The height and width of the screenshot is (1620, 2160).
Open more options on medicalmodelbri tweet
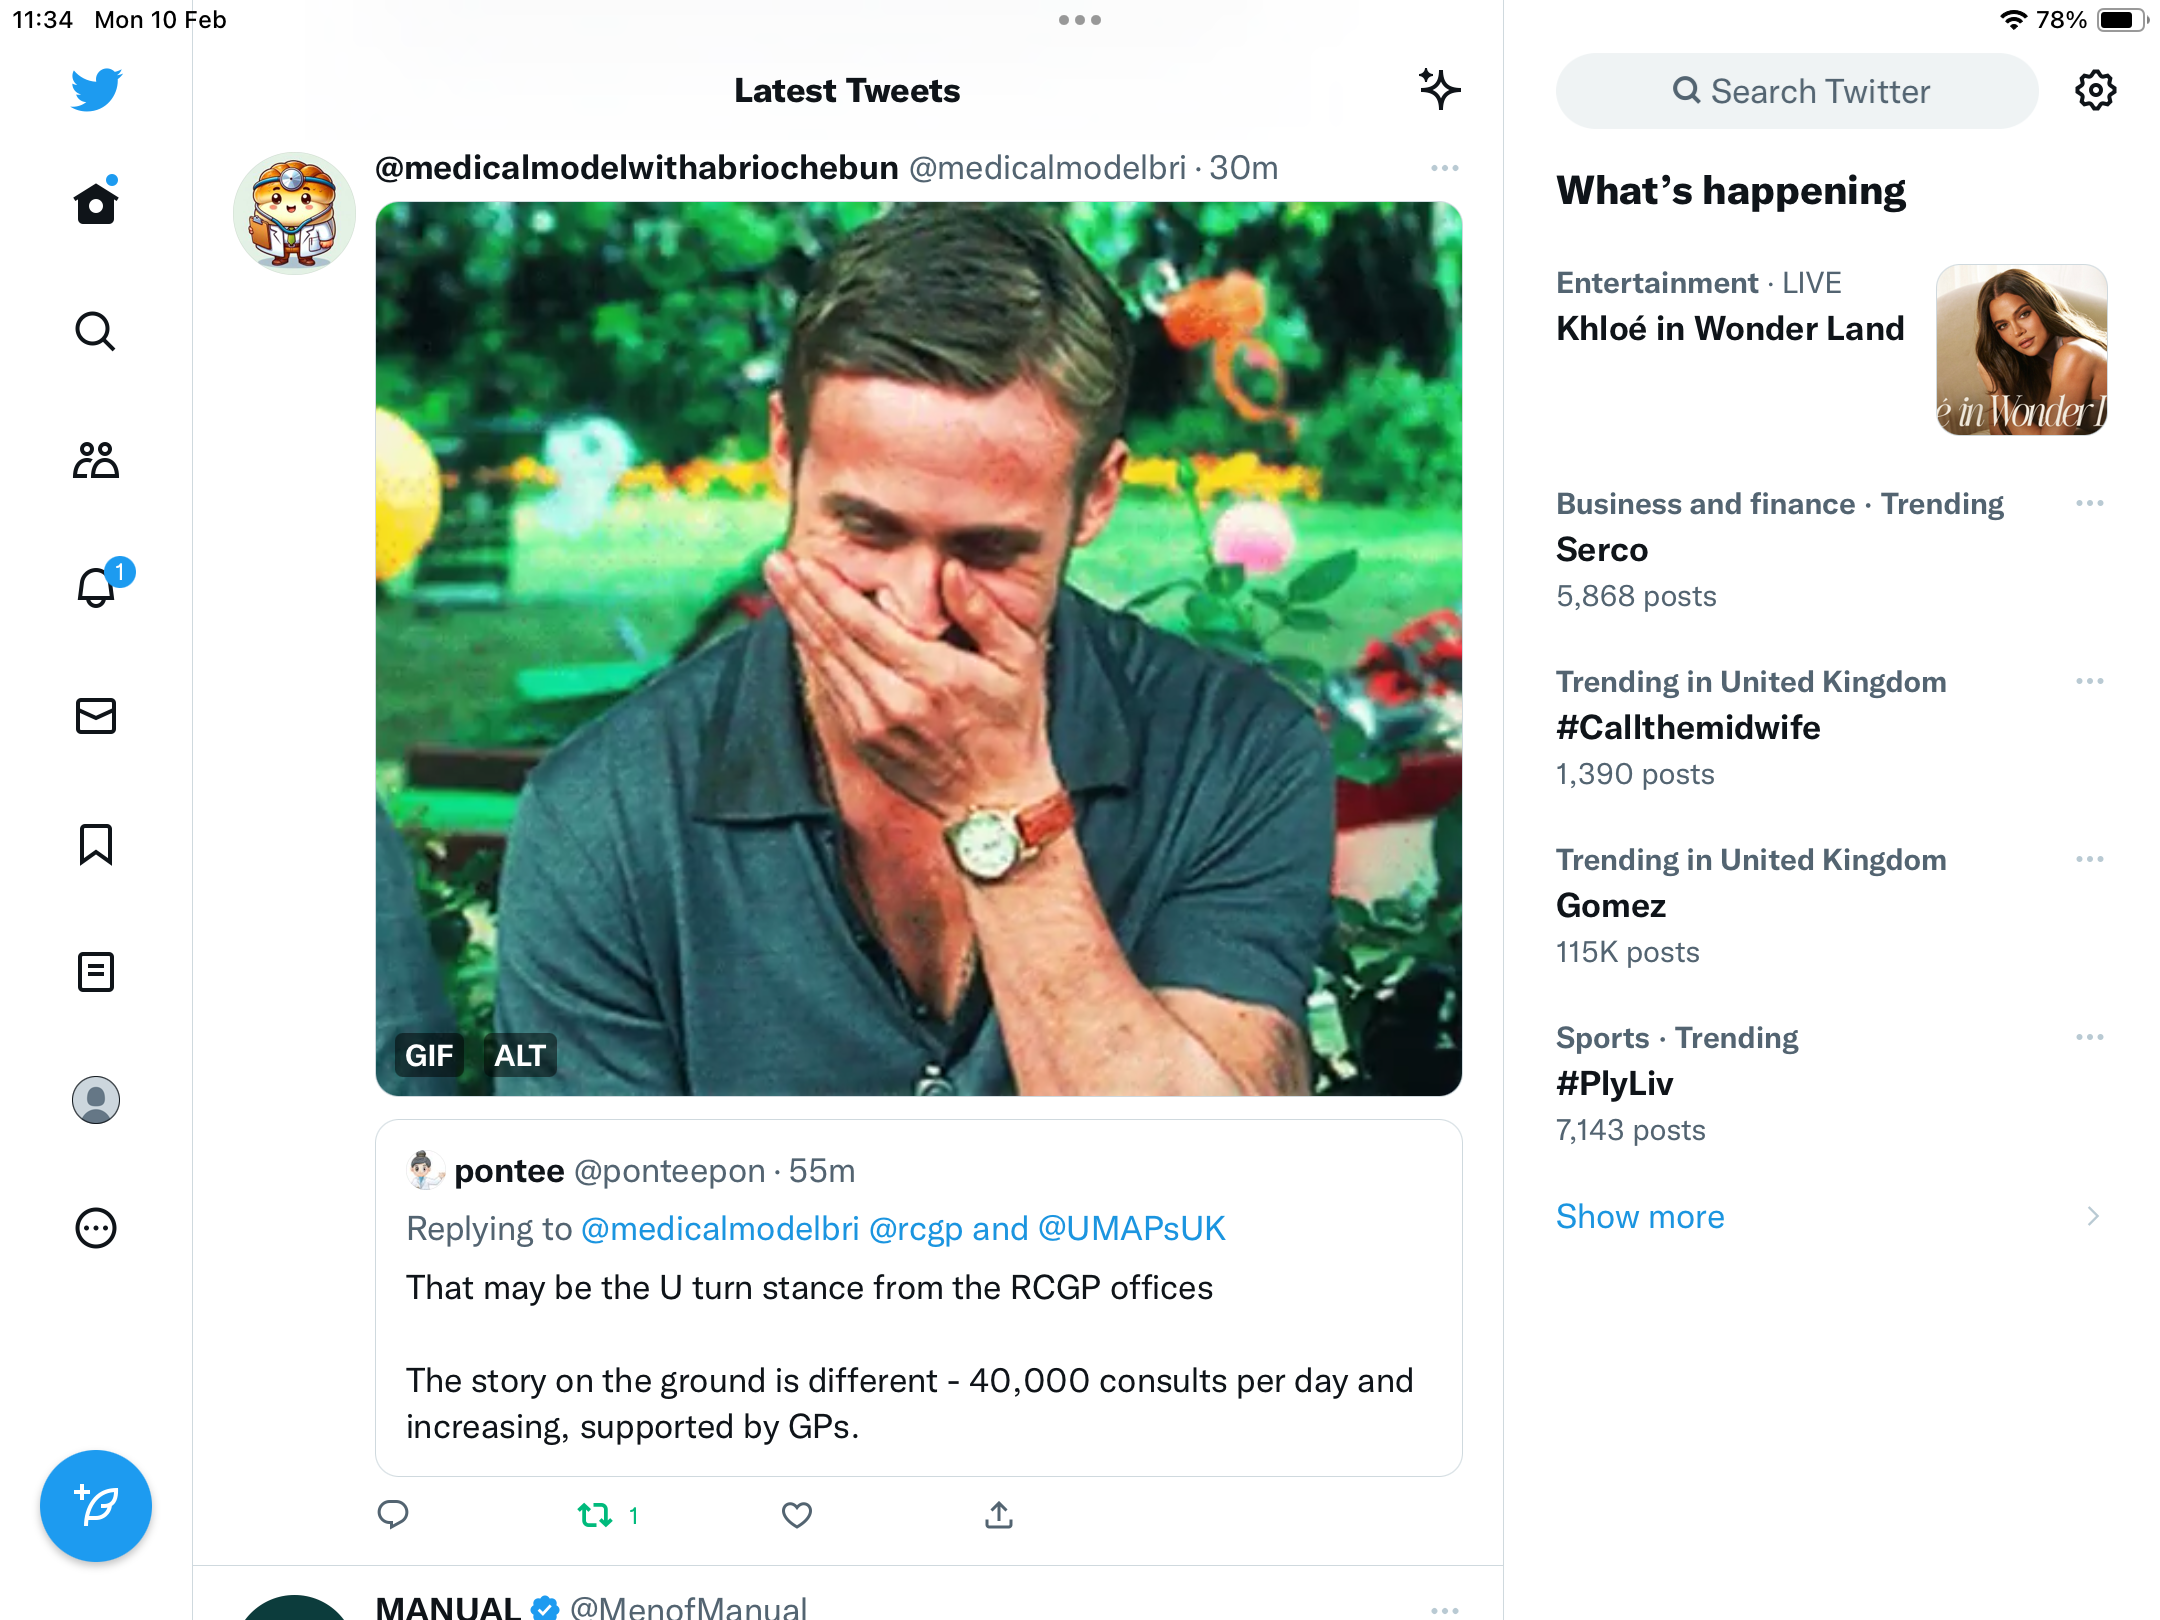[1445, 168]
